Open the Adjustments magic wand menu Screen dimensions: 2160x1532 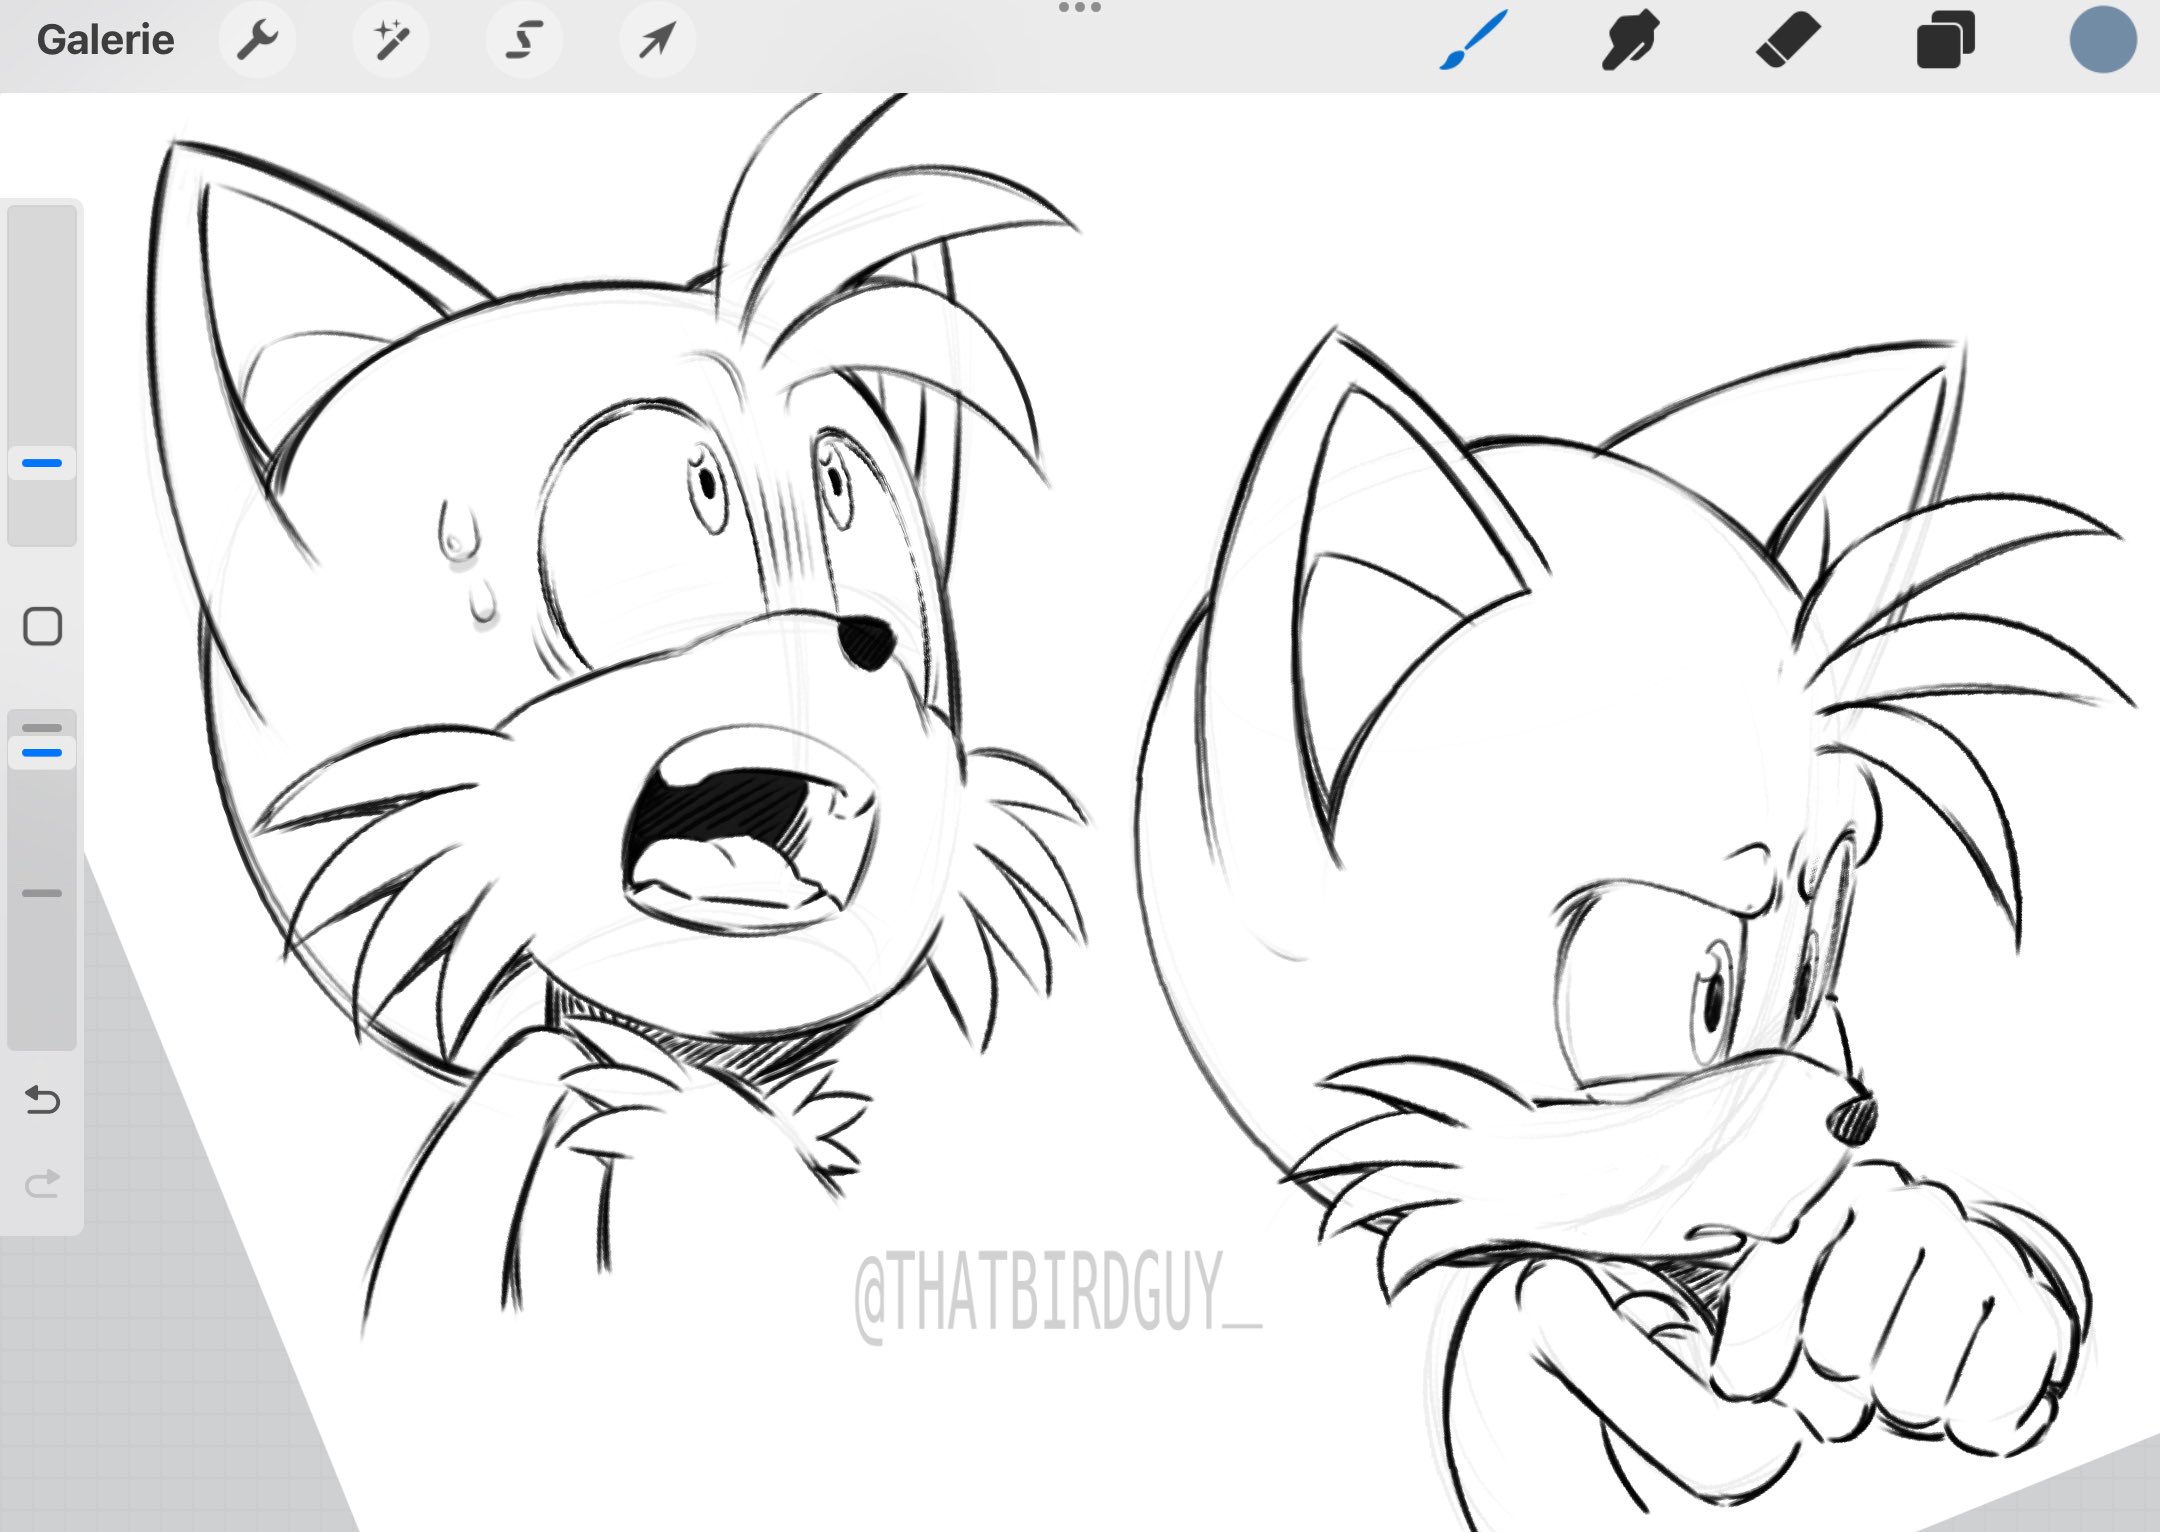[x=391, y=40]
